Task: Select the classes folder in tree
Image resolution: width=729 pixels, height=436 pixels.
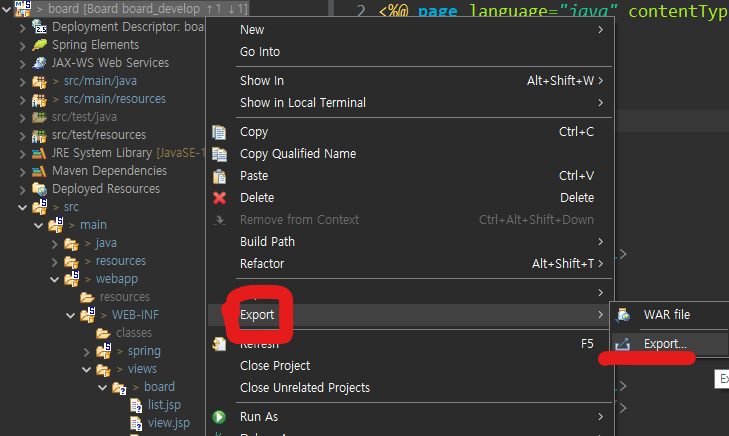Action: pyautogui.click(x=134, y=333)
